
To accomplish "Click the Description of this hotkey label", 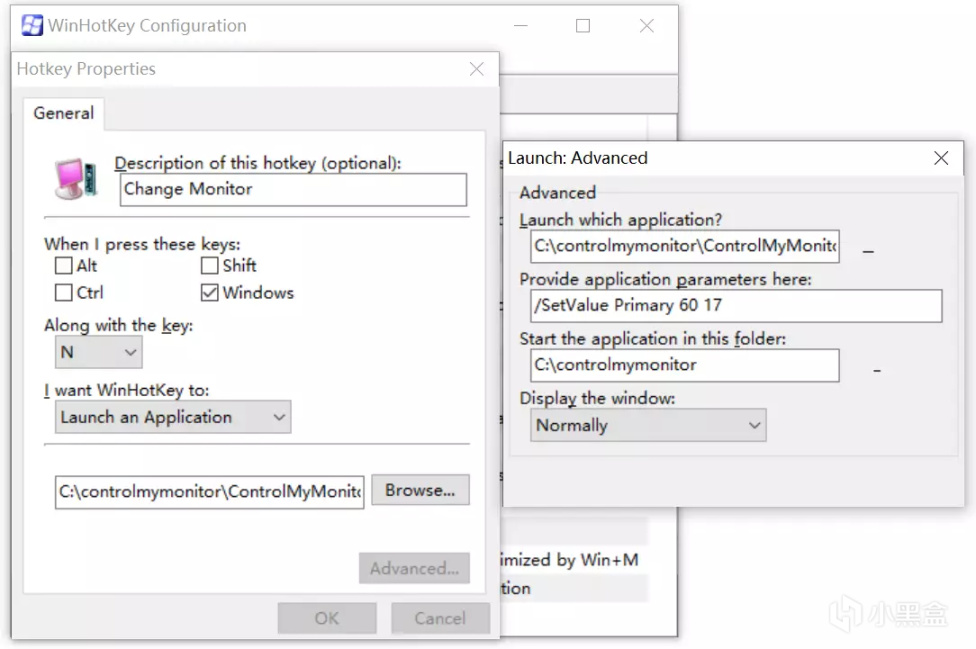I will (258, 163).
